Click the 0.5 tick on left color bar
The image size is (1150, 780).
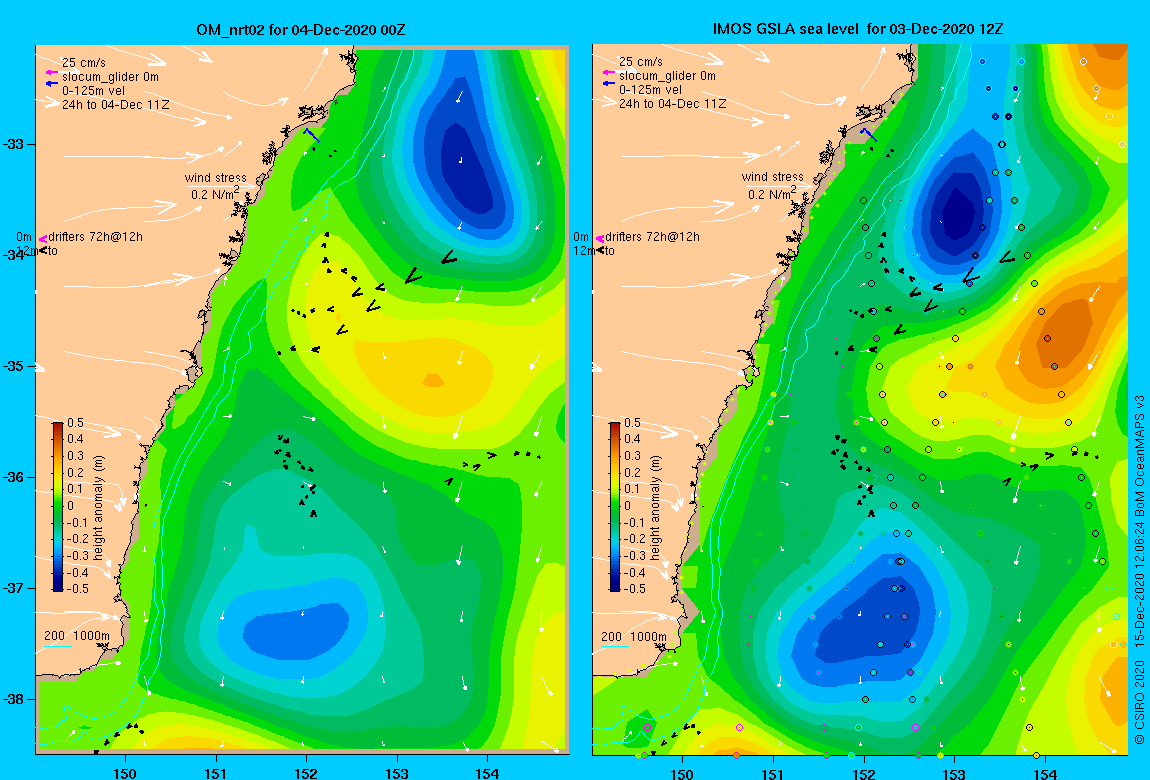76,423
